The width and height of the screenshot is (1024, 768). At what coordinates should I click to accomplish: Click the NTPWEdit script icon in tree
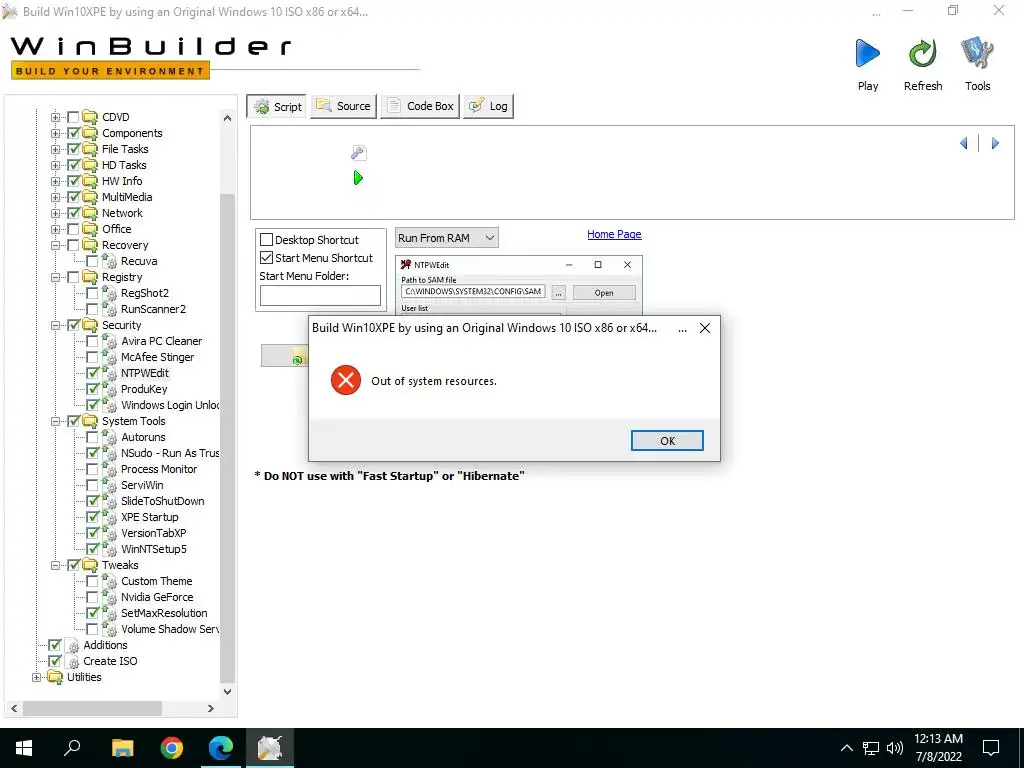point(109,373)
